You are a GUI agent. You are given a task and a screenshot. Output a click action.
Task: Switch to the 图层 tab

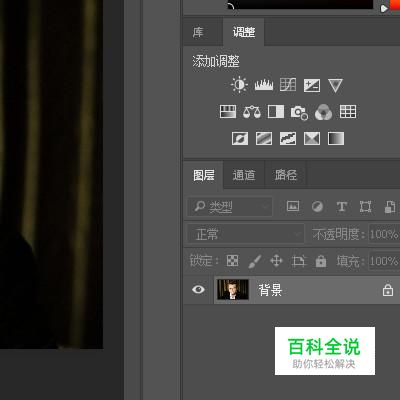click(204, 175)
